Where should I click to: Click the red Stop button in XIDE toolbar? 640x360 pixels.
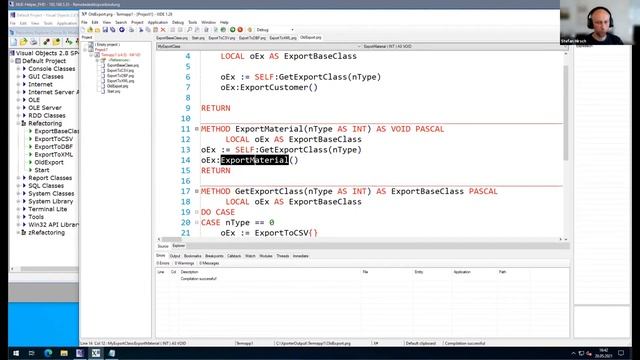240,30
